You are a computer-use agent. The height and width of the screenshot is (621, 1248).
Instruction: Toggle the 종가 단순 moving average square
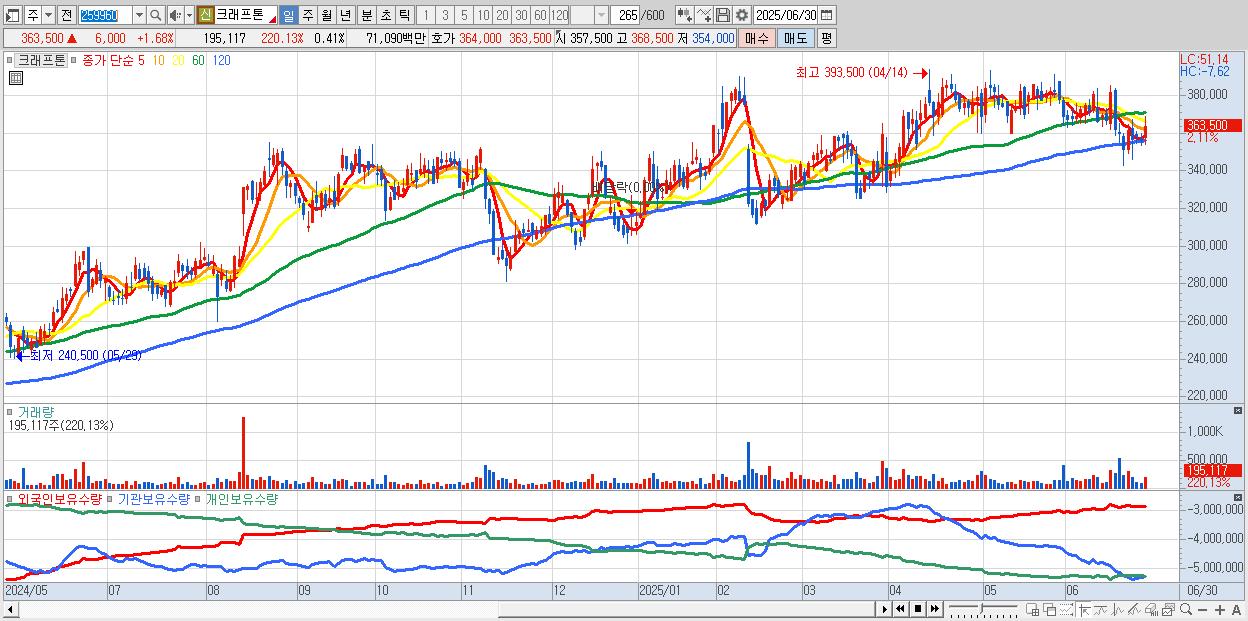tap(75, 60)
